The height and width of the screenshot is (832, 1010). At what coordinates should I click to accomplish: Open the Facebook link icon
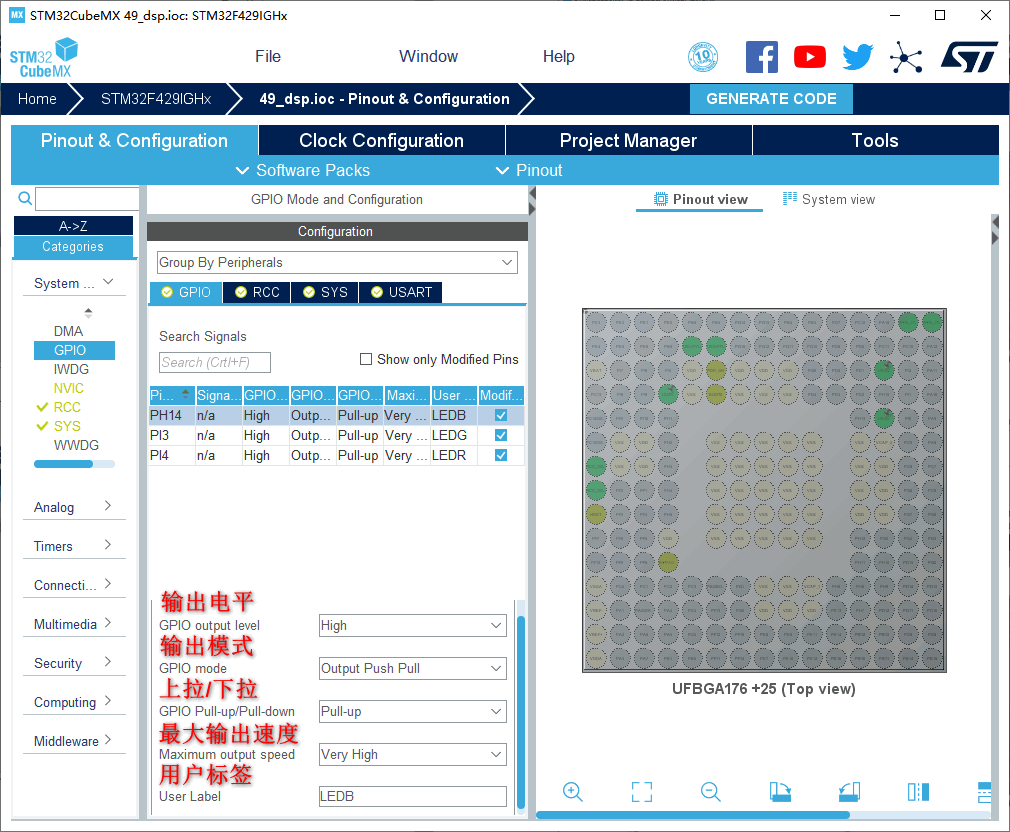click(x=762, y=57)
